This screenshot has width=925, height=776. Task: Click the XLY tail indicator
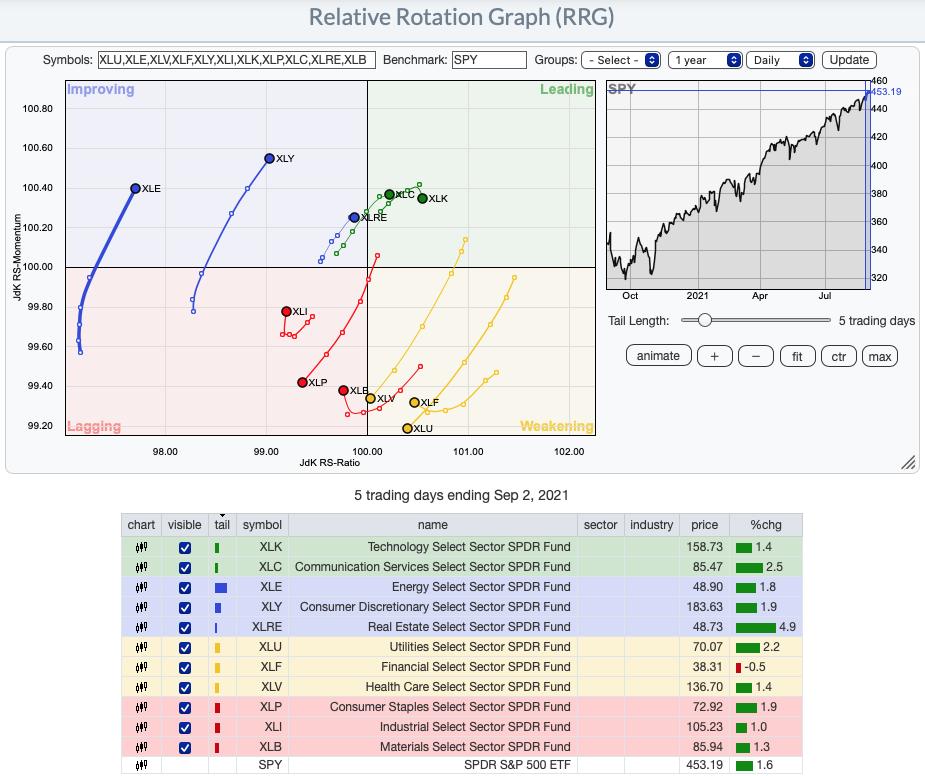tap(218, 608)
